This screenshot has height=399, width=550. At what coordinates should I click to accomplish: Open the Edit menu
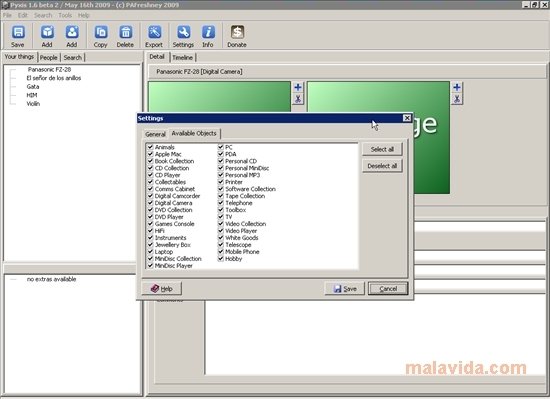pyautogui.click(x=23, y=15)
